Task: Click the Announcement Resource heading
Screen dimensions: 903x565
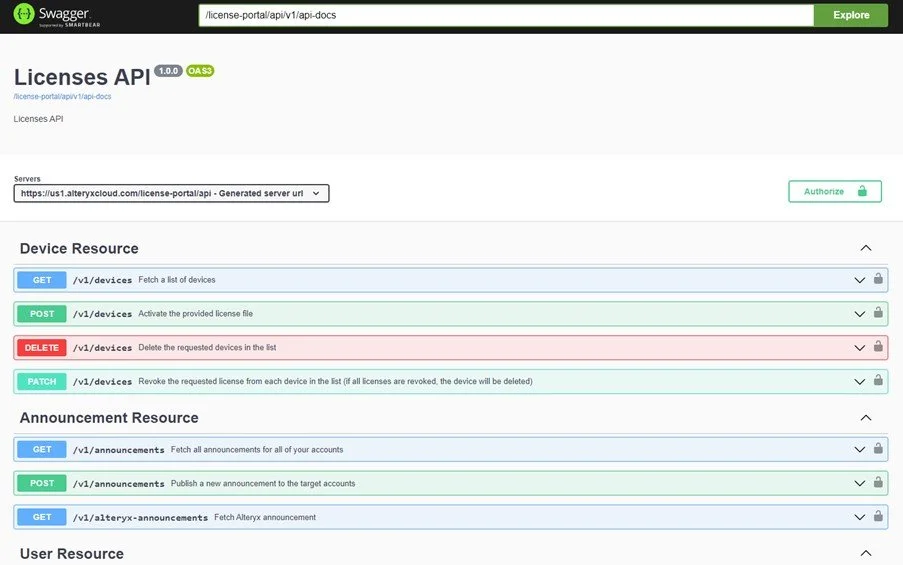Action: pyautogui.click(x=109, y=418)
